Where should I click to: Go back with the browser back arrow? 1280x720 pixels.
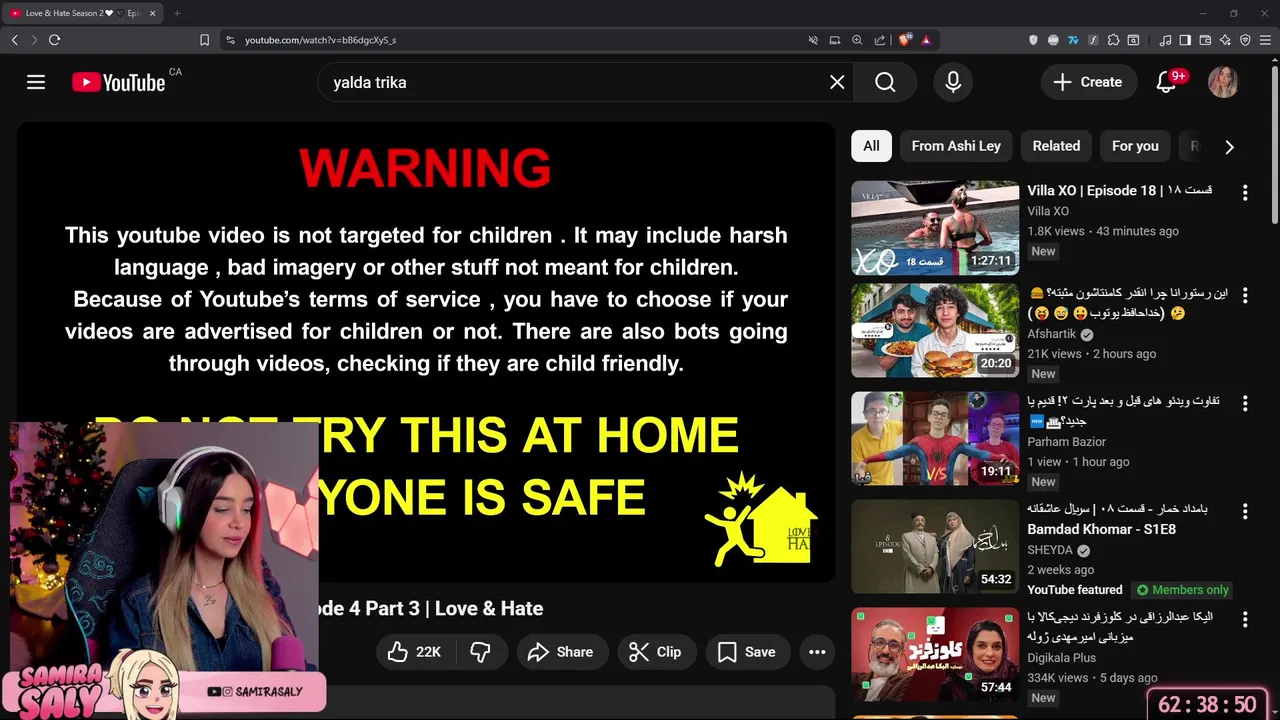[14, 40]
